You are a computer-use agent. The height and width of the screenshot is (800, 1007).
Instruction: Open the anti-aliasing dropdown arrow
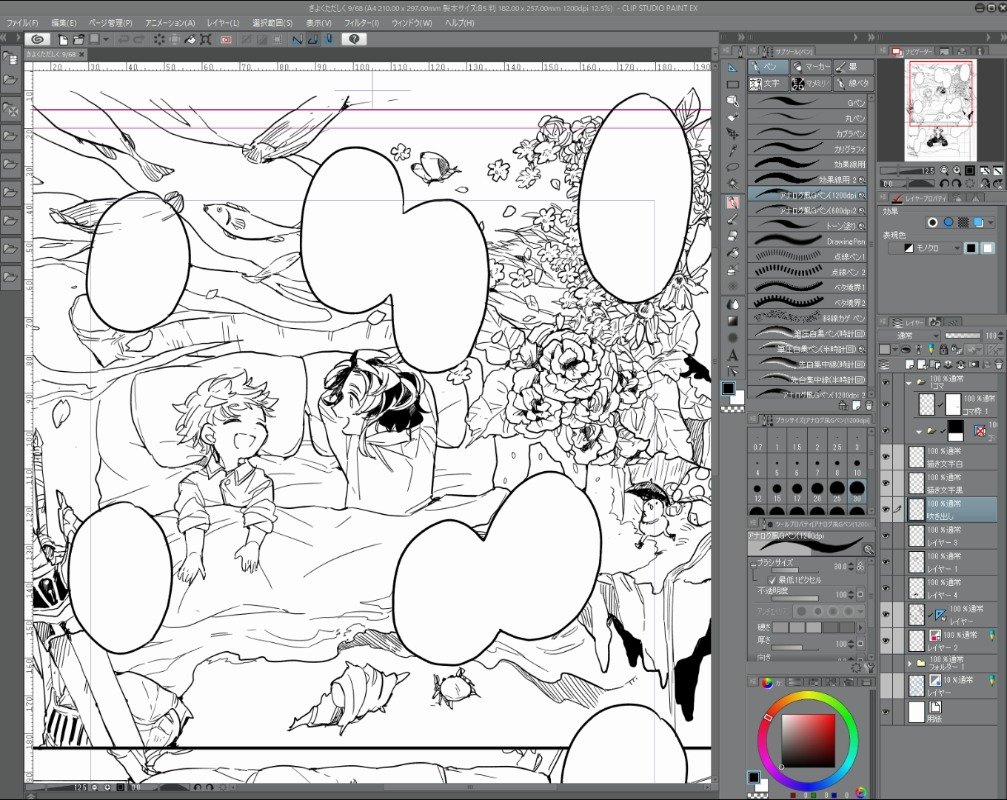click(861, 611)
